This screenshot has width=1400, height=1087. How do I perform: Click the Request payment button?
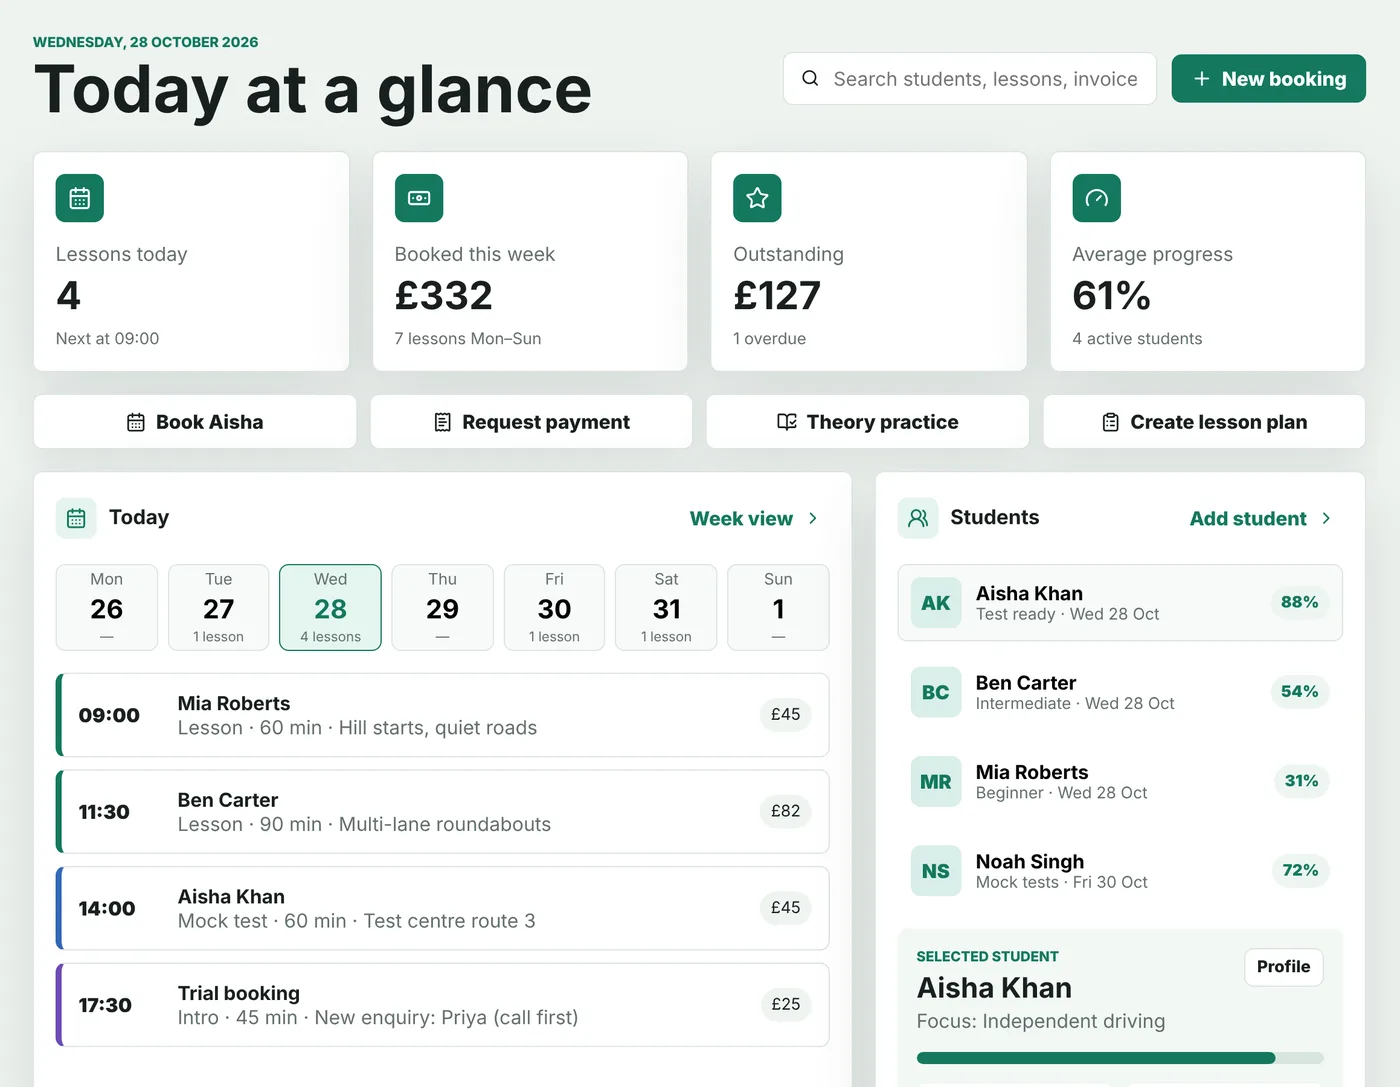pyautogui.click(x=532, y=422)
